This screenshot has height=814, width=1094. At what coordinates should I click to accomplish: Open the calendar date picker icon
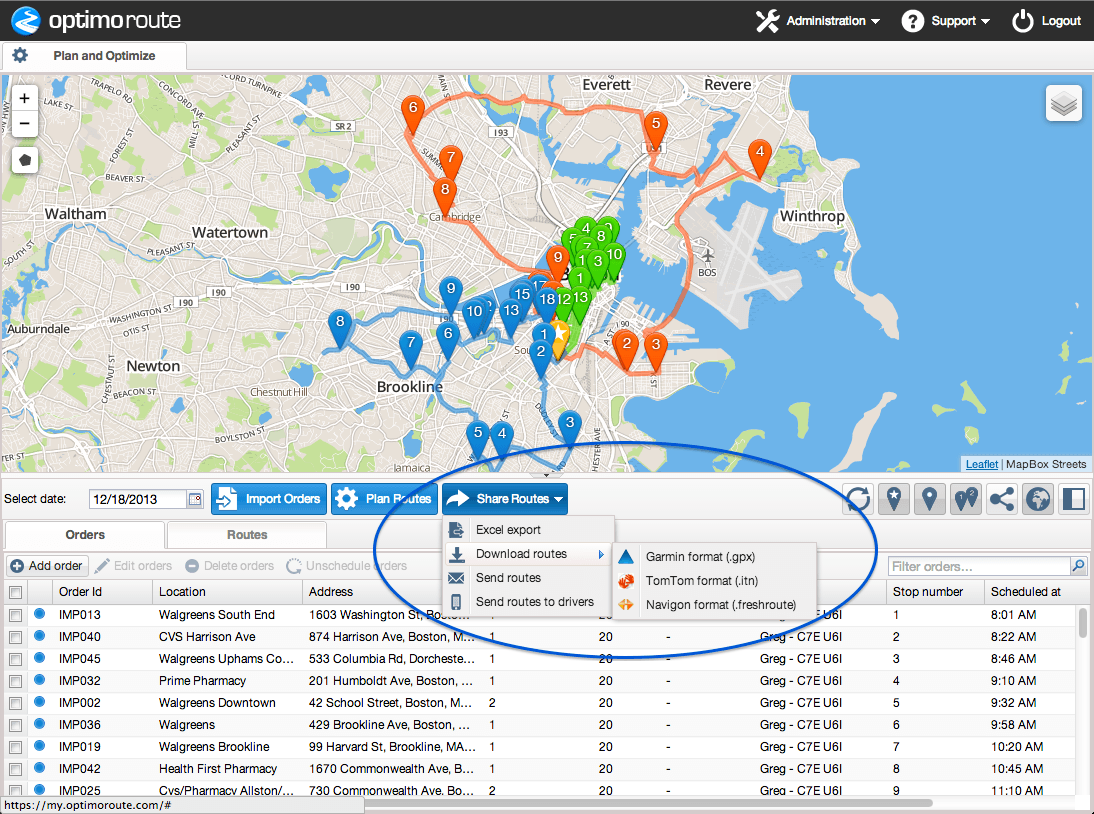[x=195, y=499]
